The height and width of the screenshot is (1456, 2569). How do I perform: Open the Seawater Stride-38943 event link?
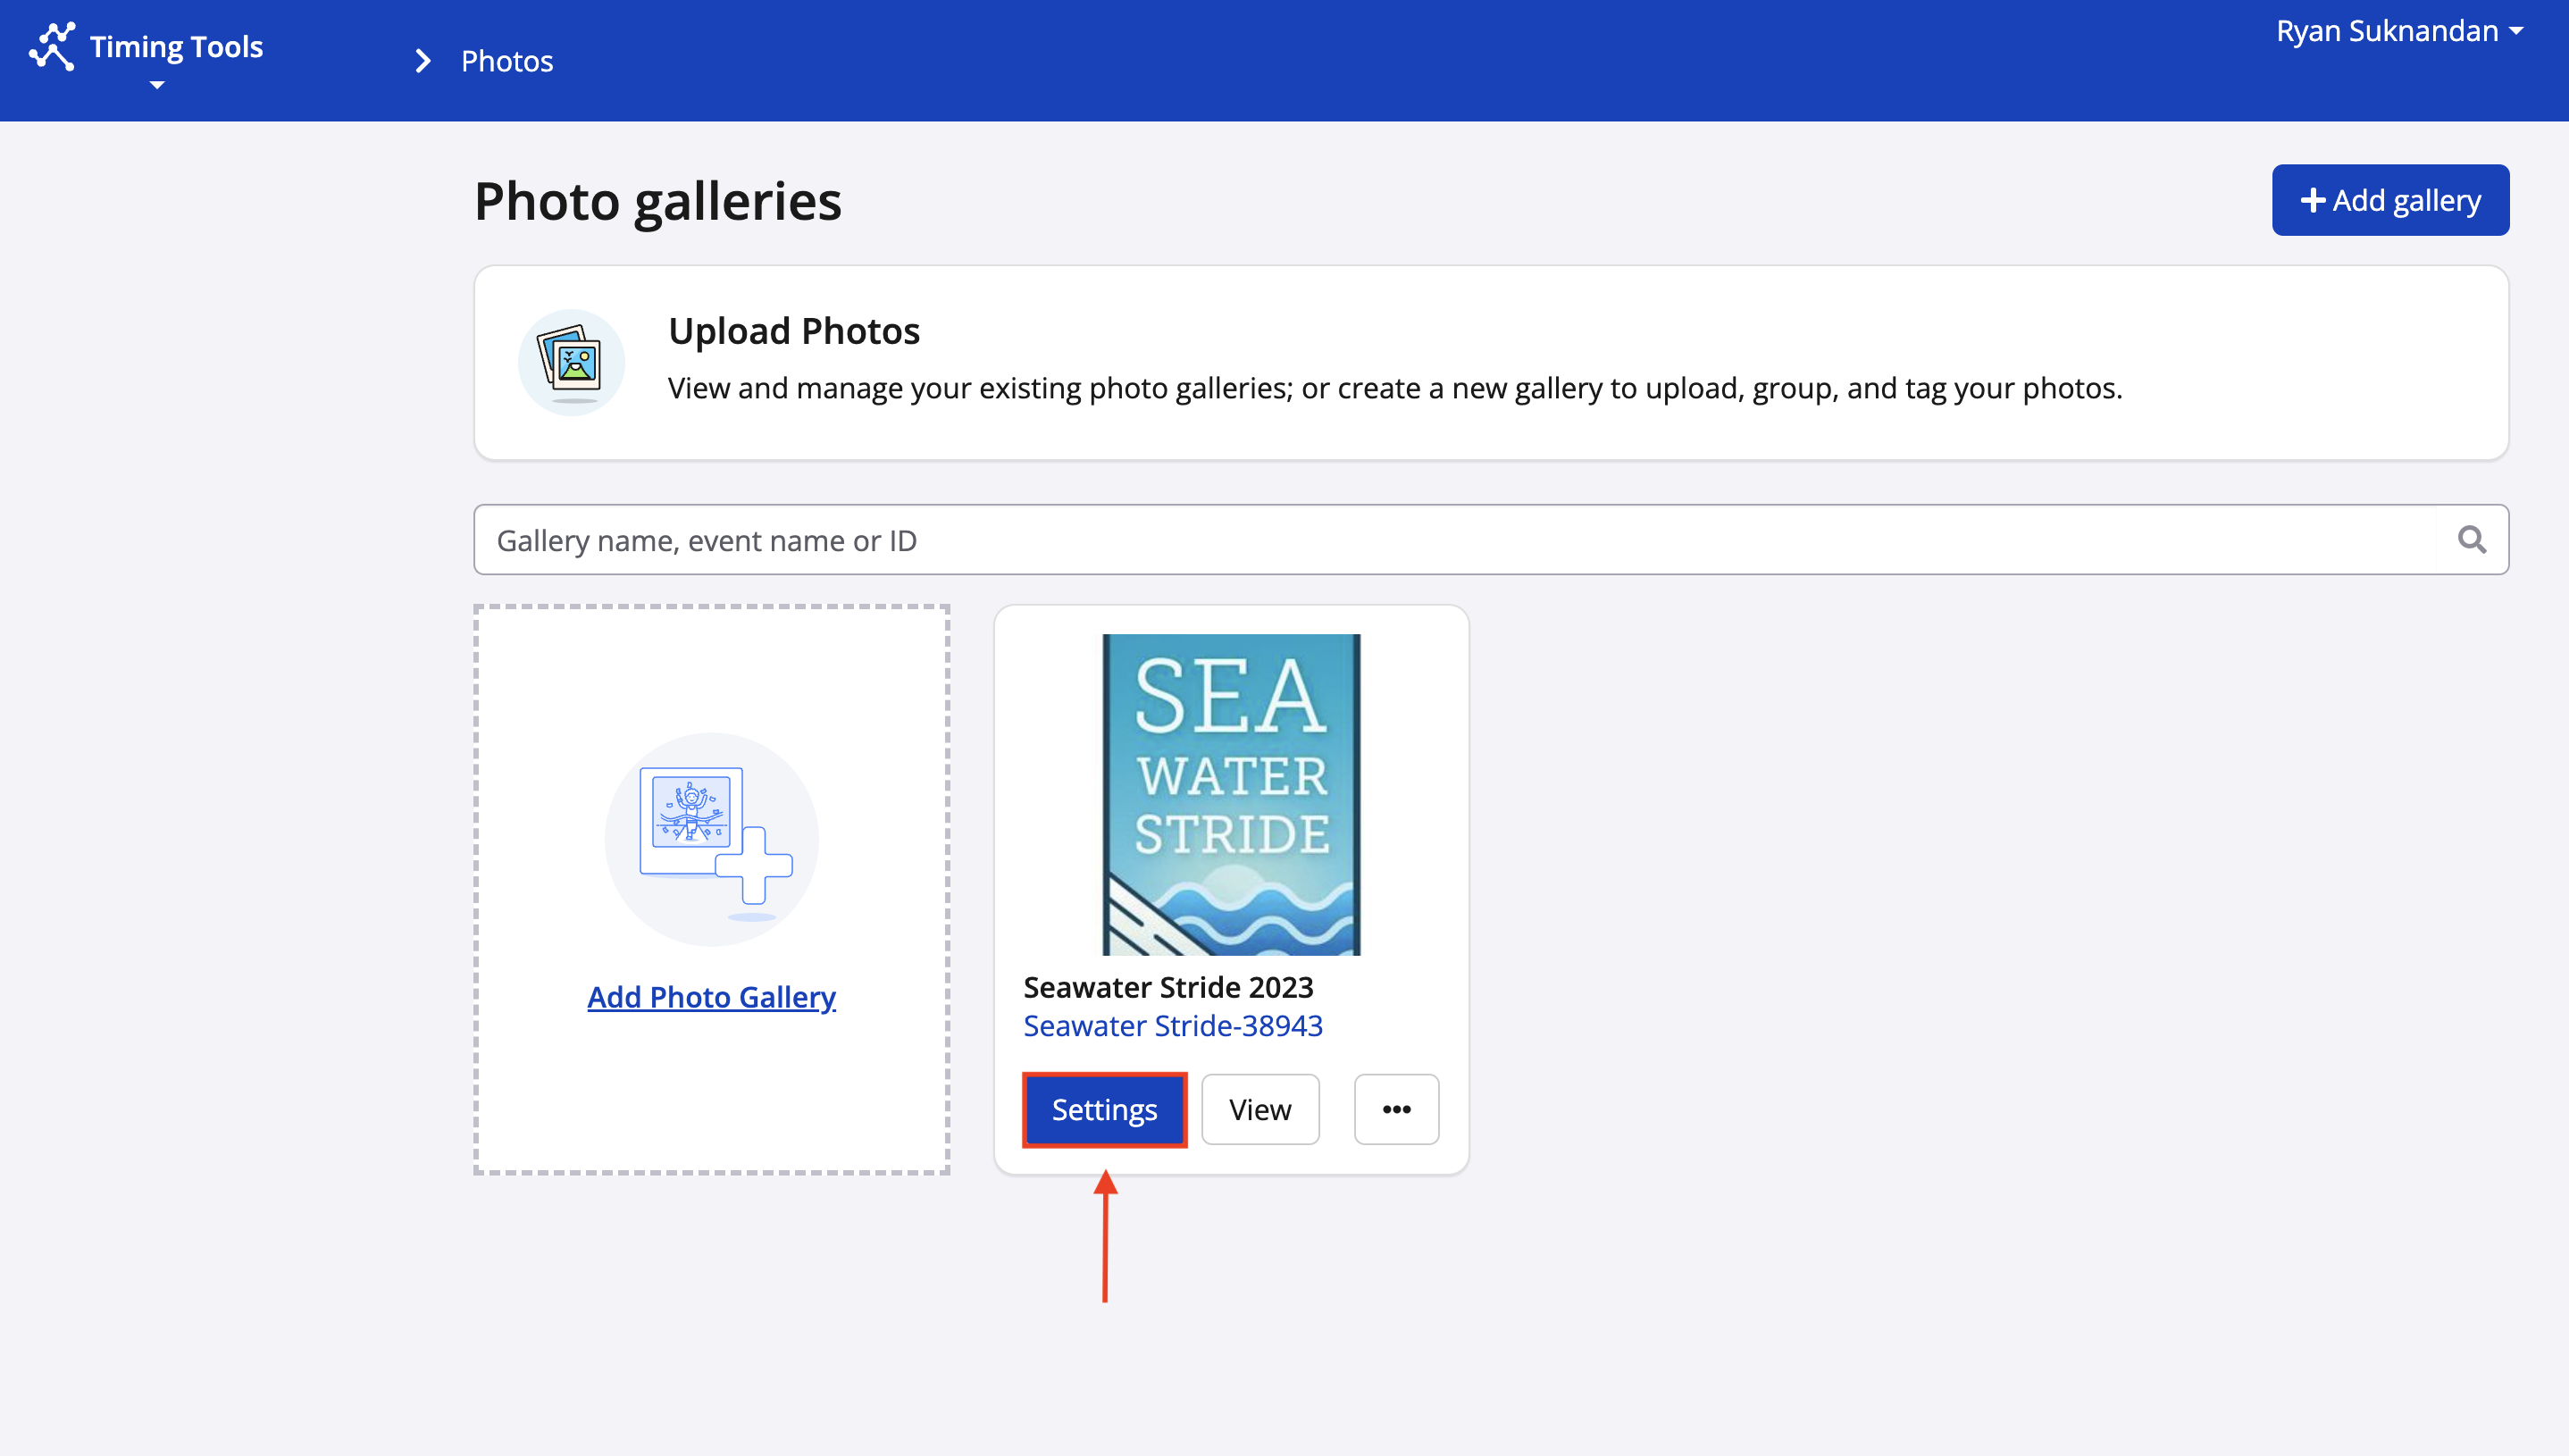(1172, 1026)
